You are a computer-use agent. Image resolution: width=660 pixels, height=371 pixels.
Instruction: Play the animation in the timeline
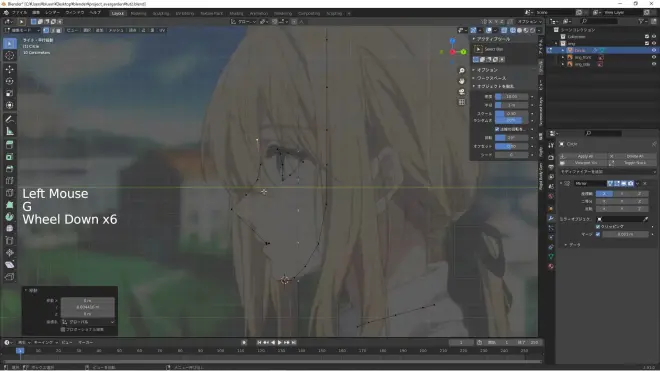point(280,343)
